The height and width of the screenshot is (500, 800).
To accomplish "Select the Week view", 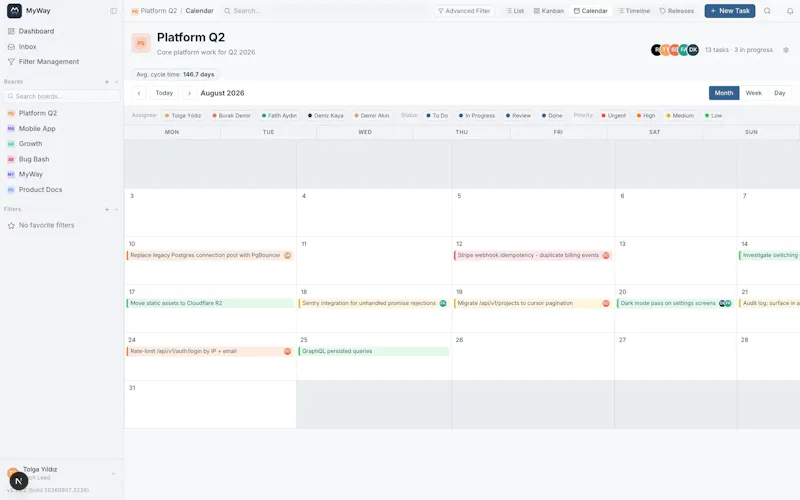I will [x=753, y=93].
